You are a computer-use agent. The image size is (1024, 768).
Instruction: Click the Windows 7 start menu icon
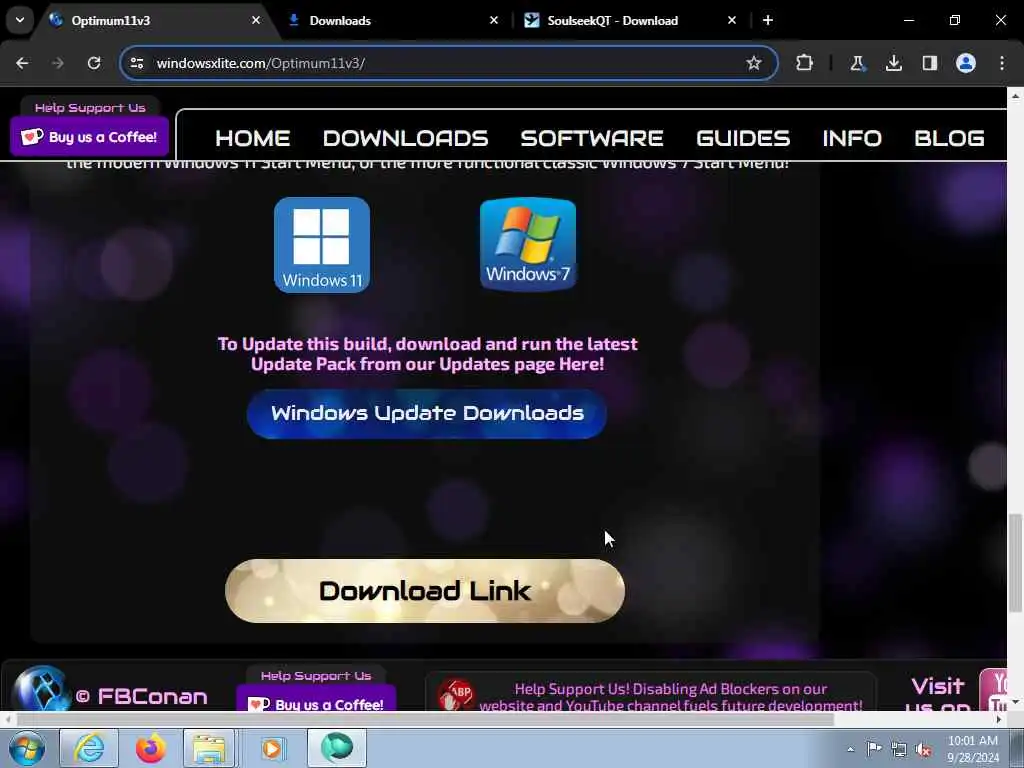pyautogui.click(x=528, y=244)
